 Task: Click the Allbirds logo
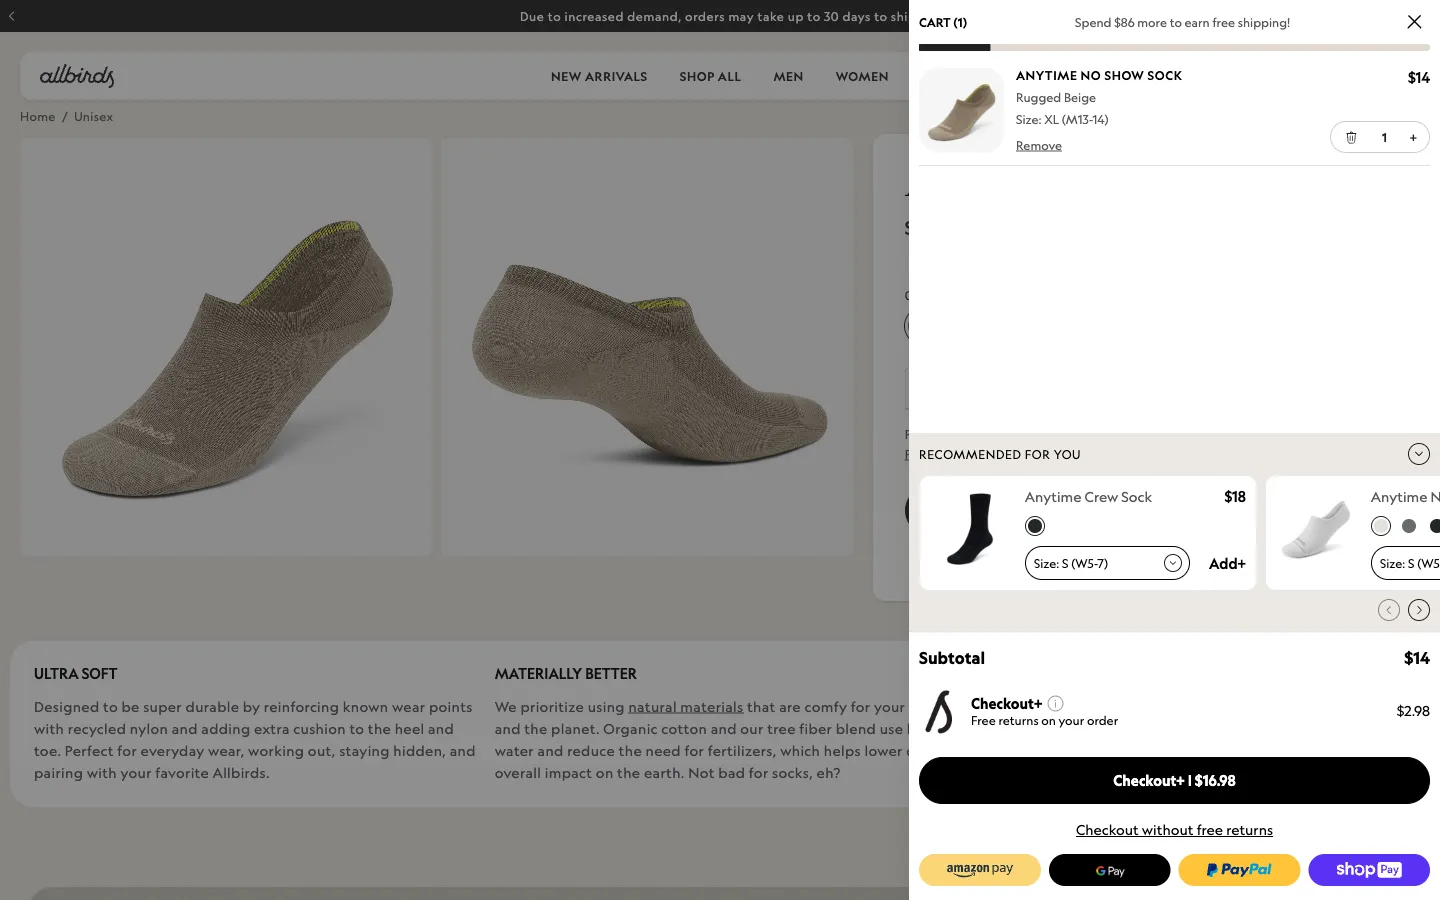pos(77,76)
